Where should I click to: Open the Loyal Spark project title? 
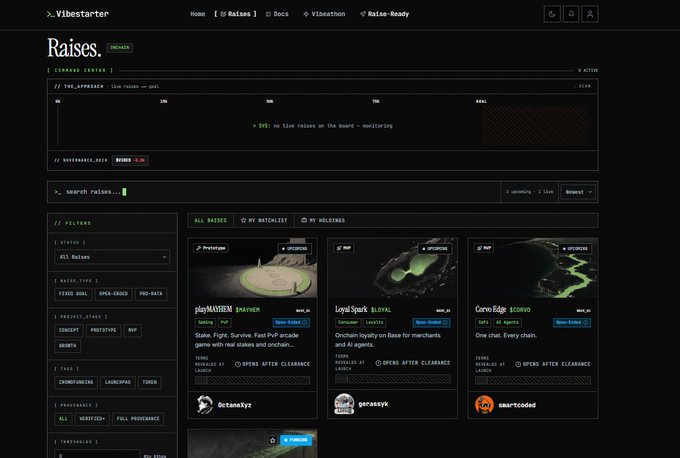[x=351, y=309]
